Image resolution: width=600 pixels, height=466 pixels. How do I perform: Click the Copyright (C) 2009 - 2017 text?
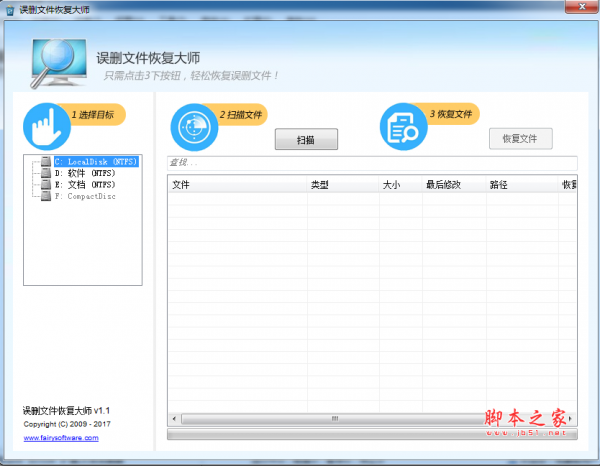(x=67, y=424)
